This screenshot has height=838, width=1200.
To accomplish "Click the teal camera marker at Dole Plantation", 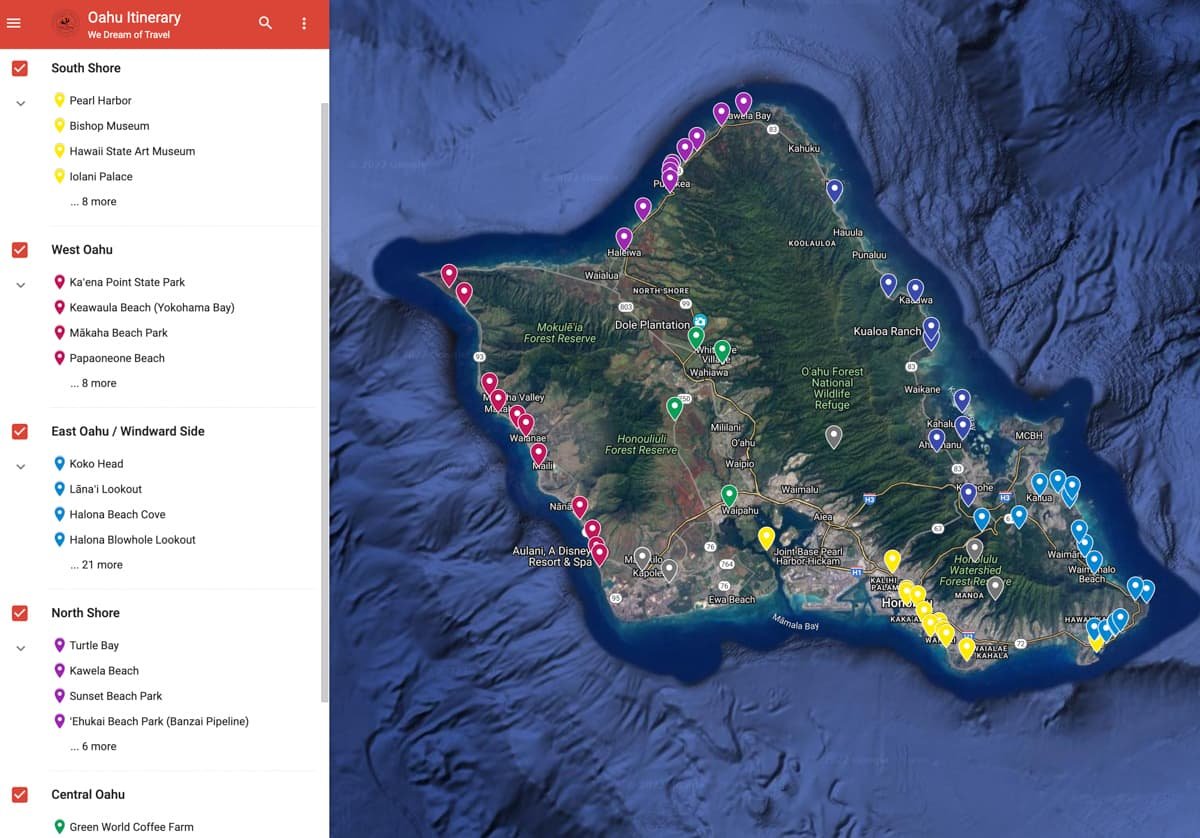I will click(x=700, y=321).
